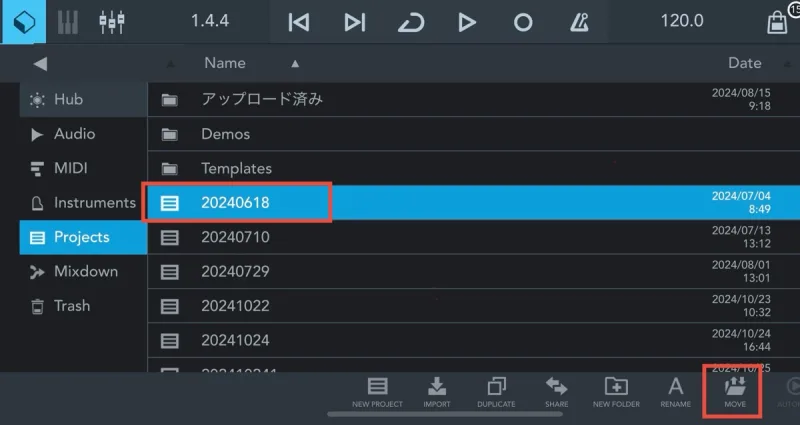Open the Audio section

[x=83, y=134]
